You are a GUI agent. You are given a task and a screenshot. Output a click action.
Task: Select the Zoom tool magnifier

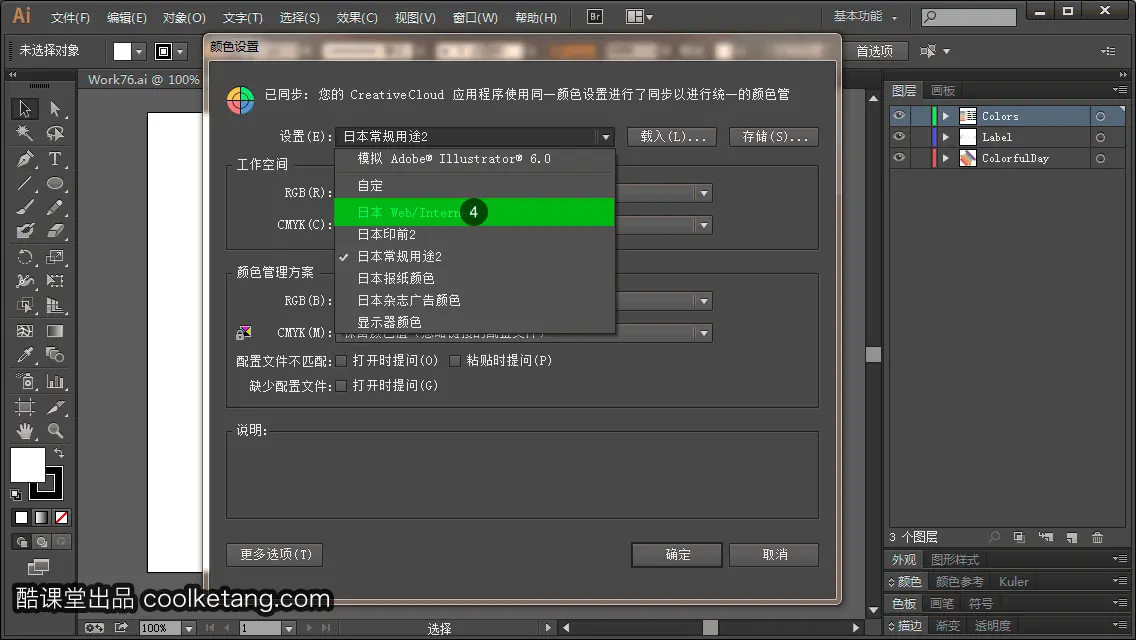point(55,431)
